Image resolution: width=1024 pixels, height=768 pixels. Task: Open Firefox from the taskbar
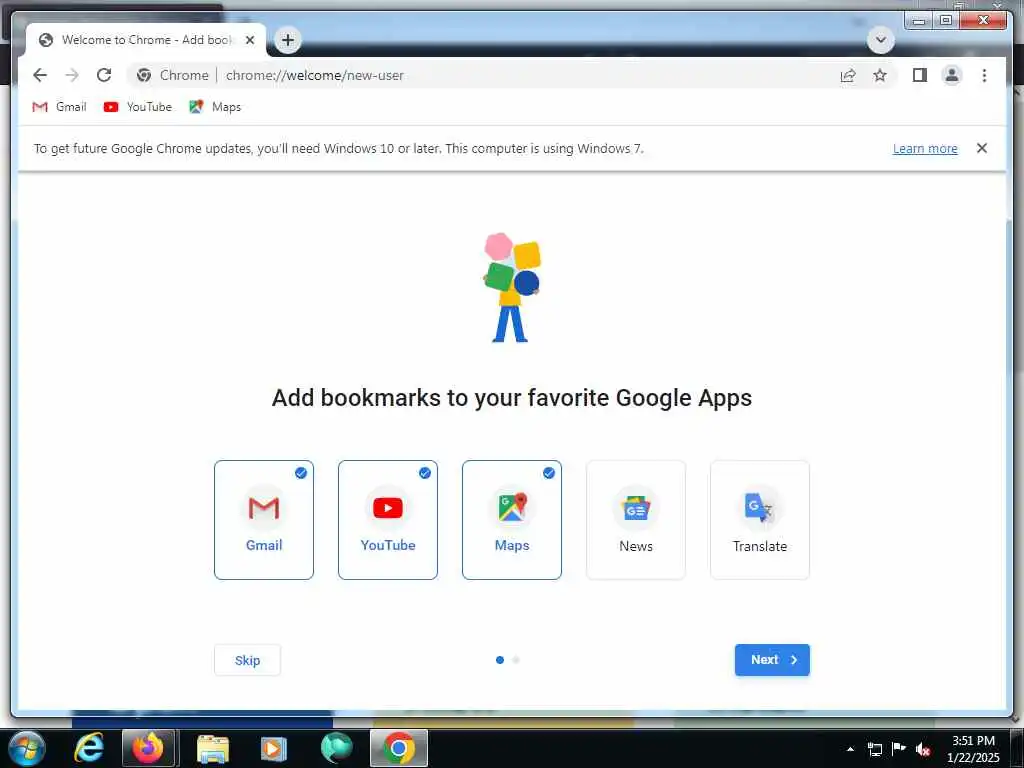pos(148,748)
